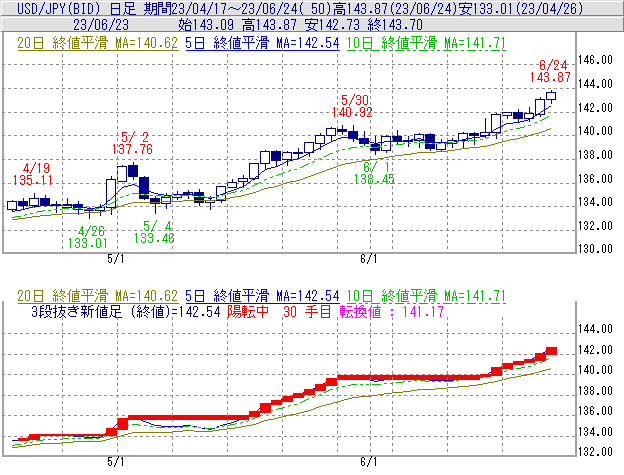The image size is (624, 475).
Task: Click the 3段抜き新値足 (終値)=142.54 label
Action: (x=126, y=311)
